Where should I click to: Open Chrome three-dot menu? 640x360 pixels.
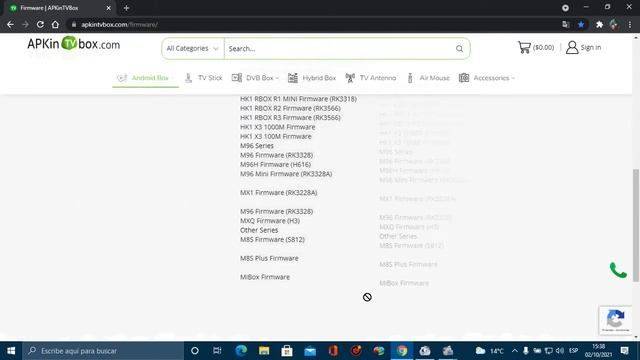pyautogui.click(x=630, y=24)
